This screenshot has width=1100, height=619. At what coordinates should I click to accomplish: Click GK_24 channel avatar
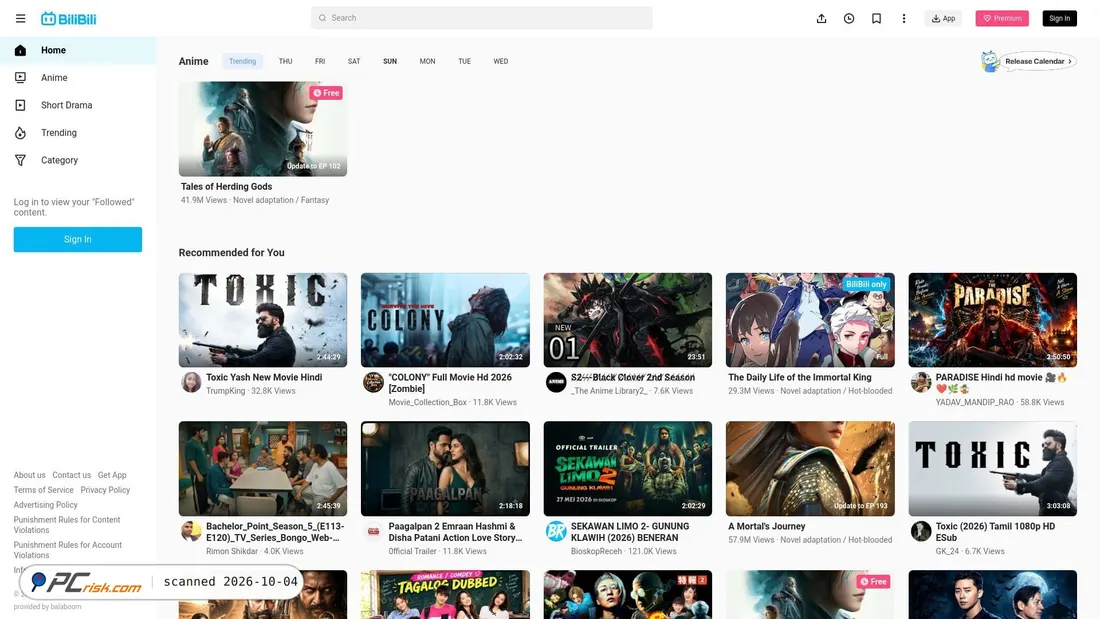(920, 531)
